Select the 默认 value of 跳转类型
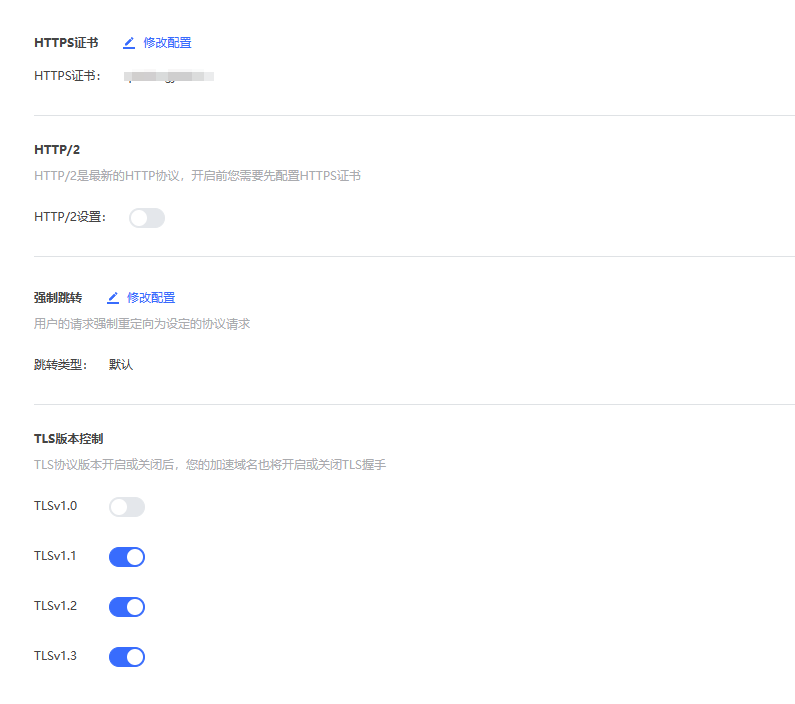 point(121,365)
